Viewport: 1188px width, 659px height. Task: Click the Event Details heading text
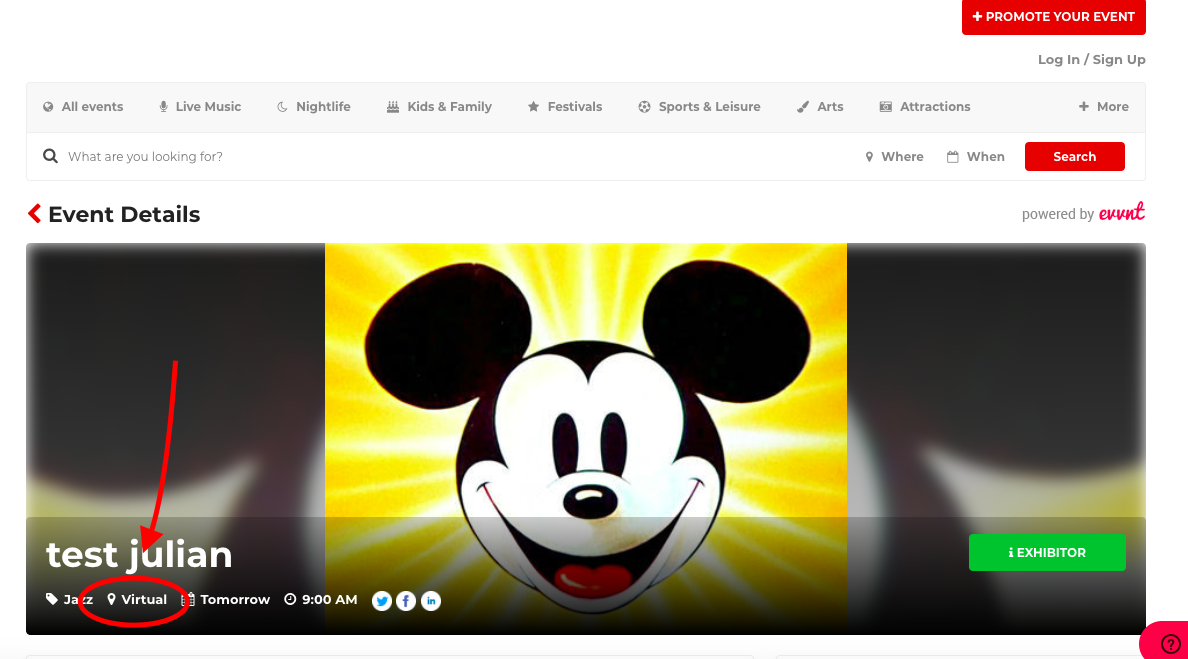point(124,214)
